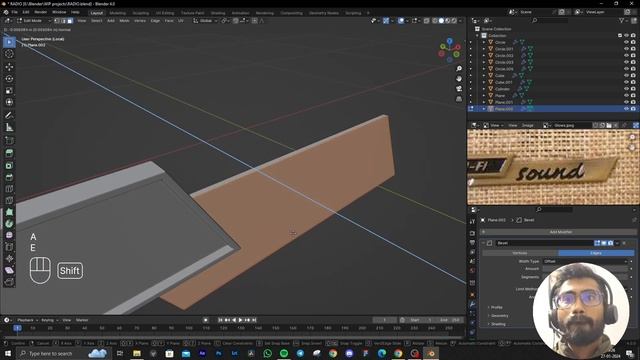Open the Window menu
Image resolution: width=640 pixels, height=360 pixels.
[59, 12]
